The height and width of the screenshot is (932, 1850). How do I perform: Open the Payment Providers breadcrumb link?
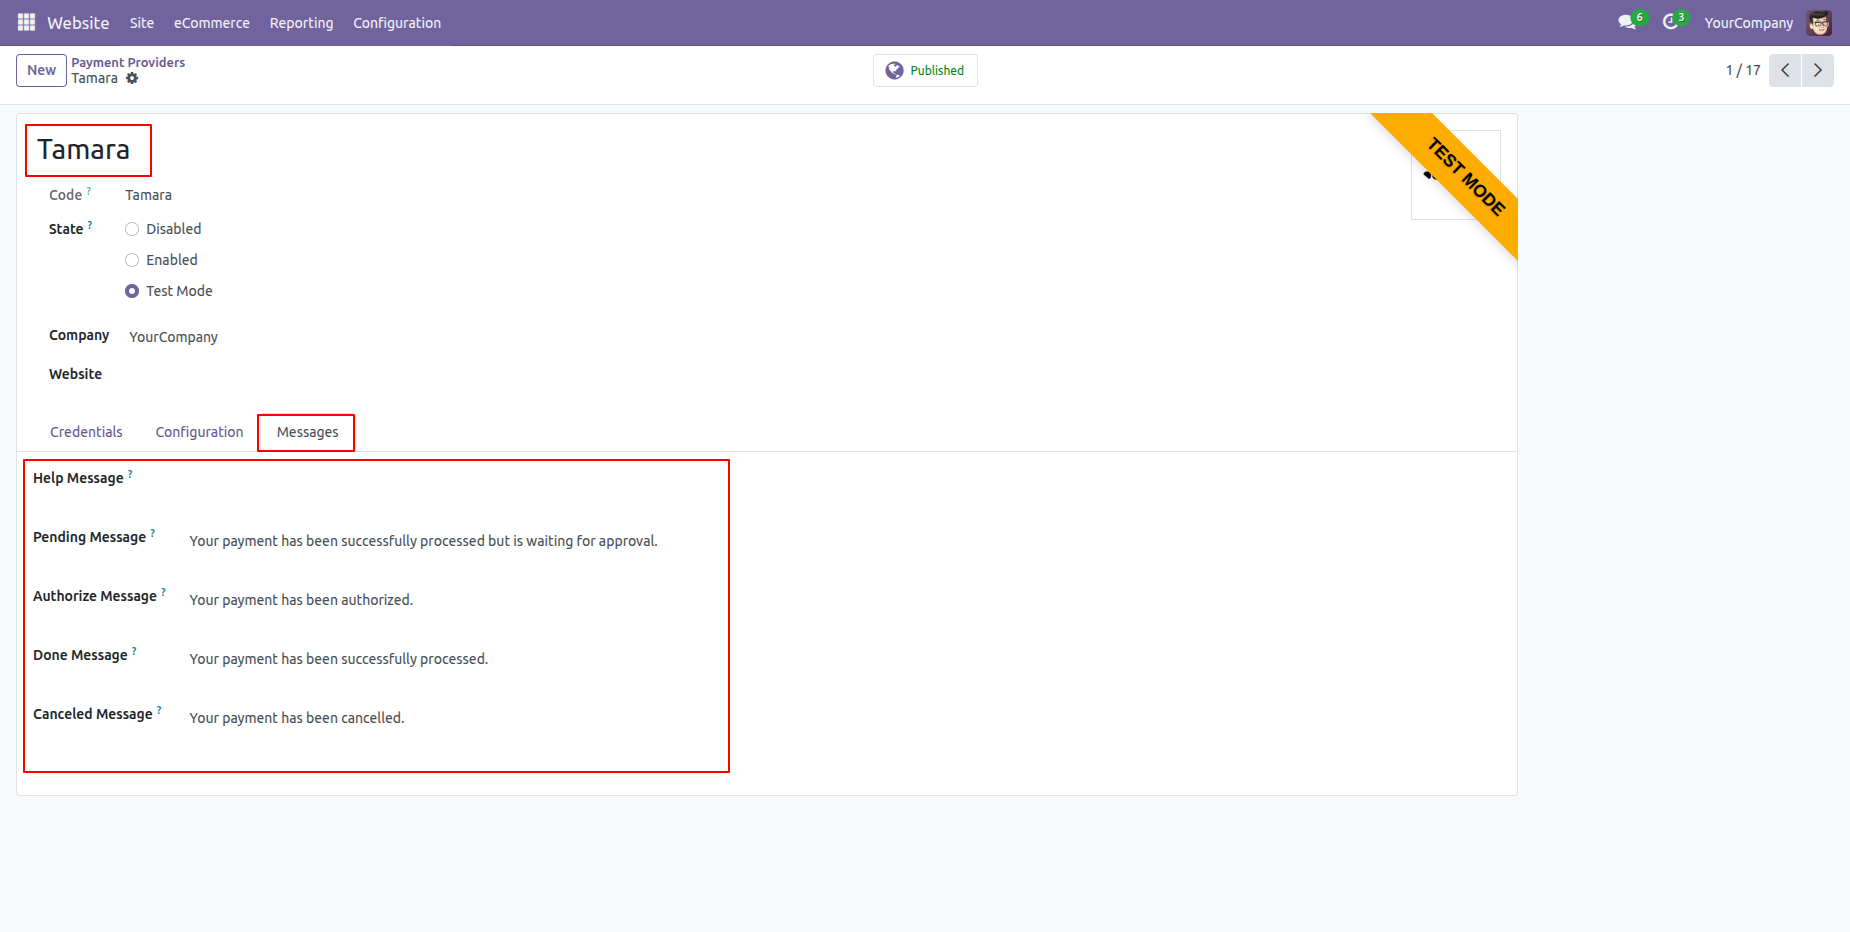click(x=128, y=62)
